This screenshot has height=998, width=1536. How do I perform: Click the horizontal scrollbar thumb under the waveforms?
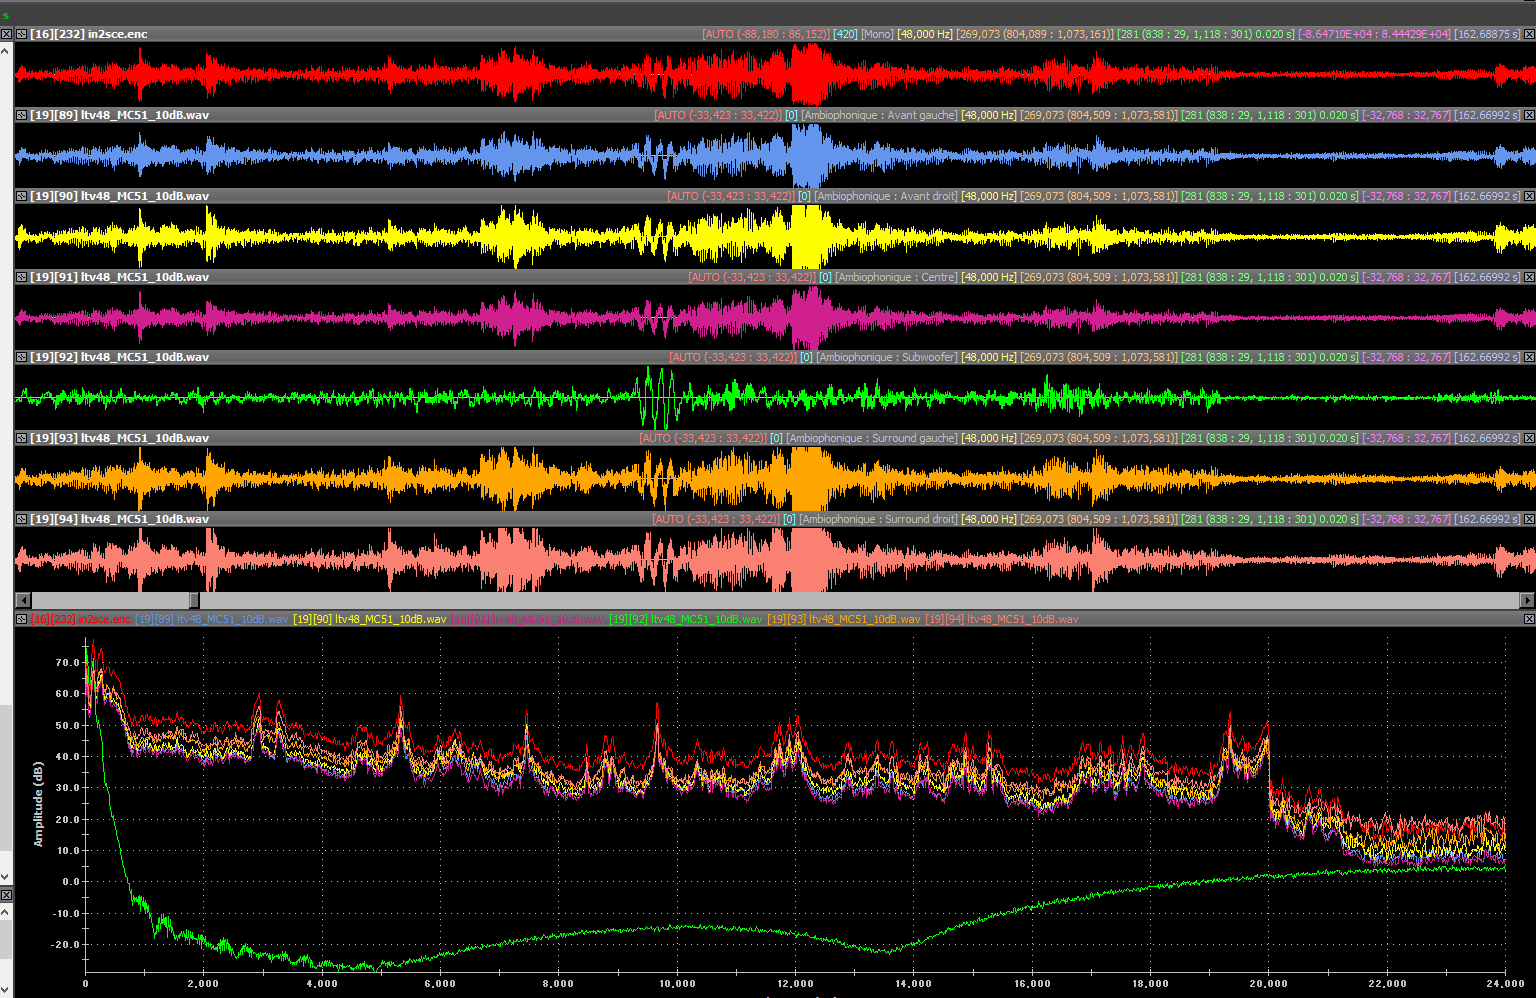pyautogui.click(x=193, y=600)
